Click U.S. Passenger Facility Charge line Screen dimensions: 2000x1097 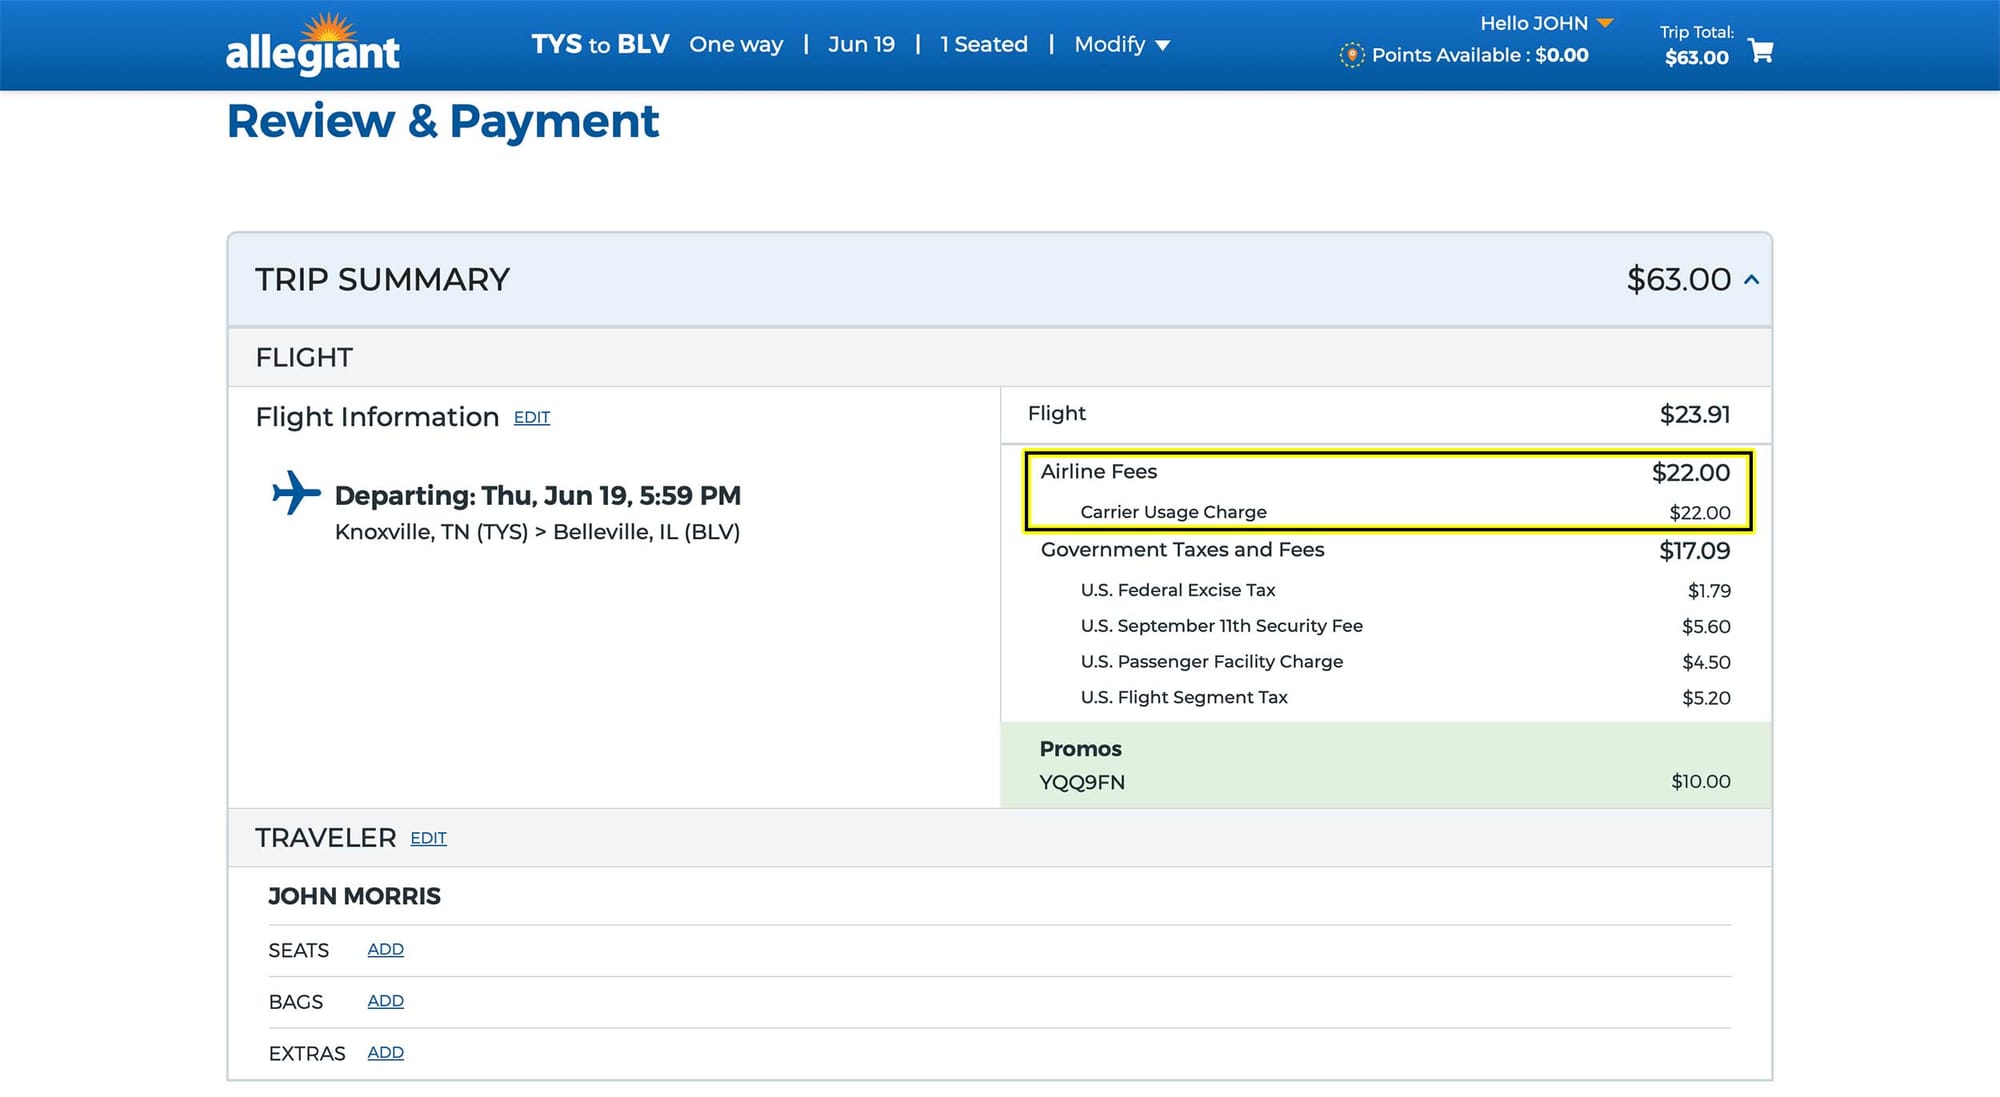tap(1405, 662)
